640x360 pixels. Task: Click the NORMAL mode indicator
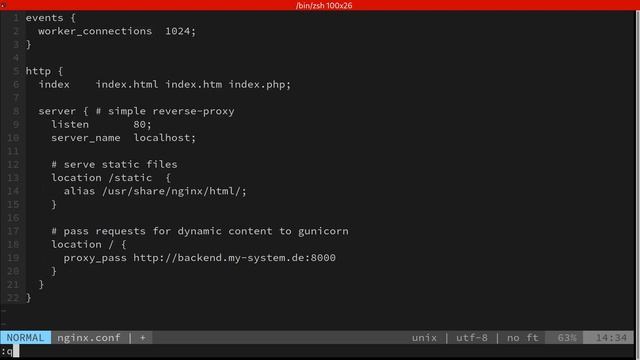coord(25,338)
